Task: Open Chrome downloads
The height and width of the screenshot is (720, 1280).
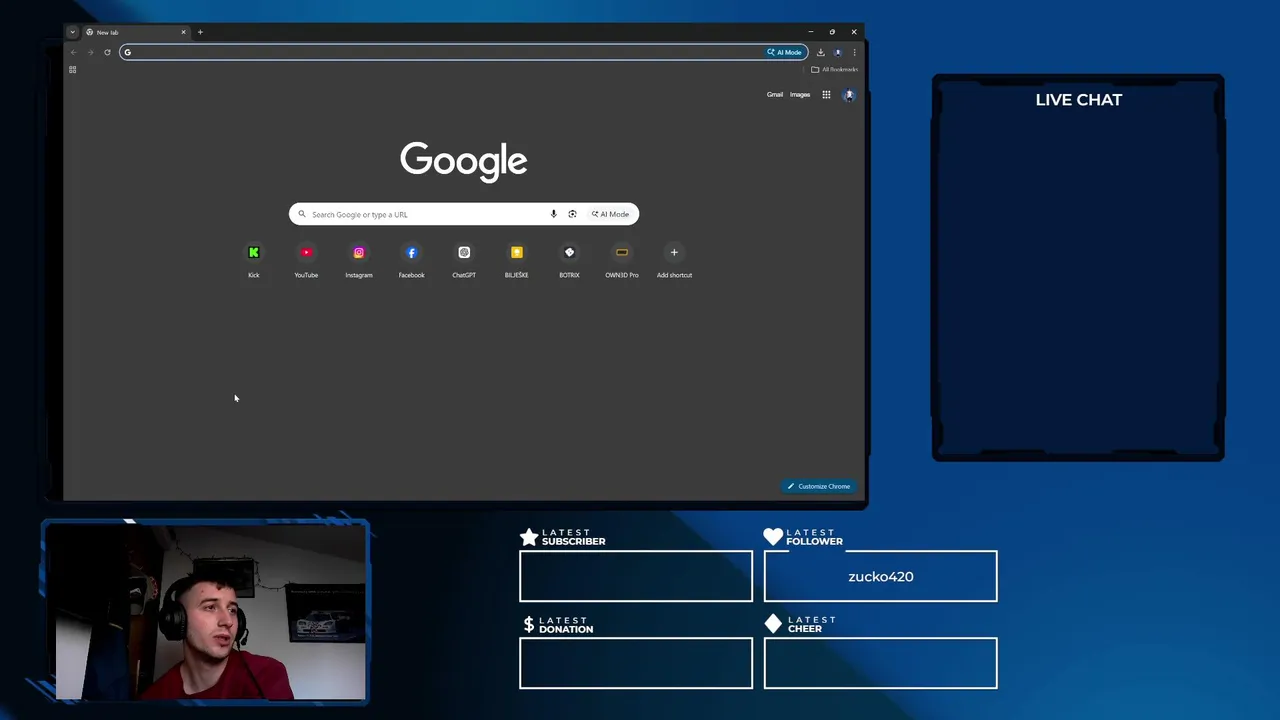Action: click(x=820, y=52)
